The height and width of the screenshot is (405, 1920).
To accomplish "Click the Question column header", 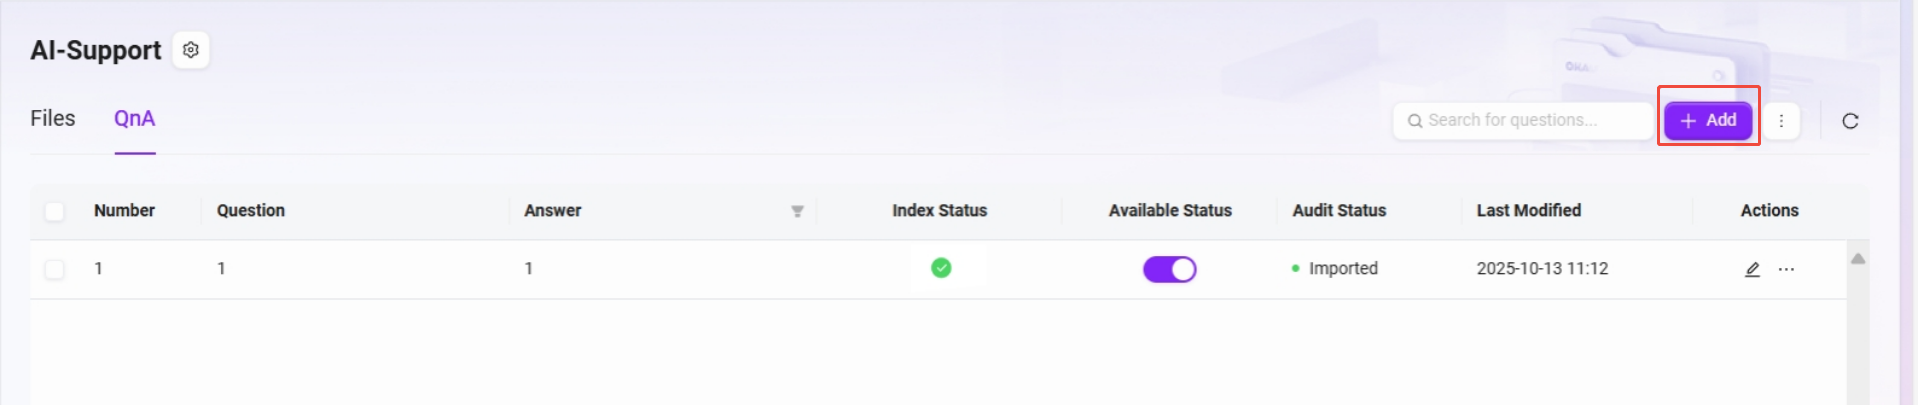I will coord(251,211).
